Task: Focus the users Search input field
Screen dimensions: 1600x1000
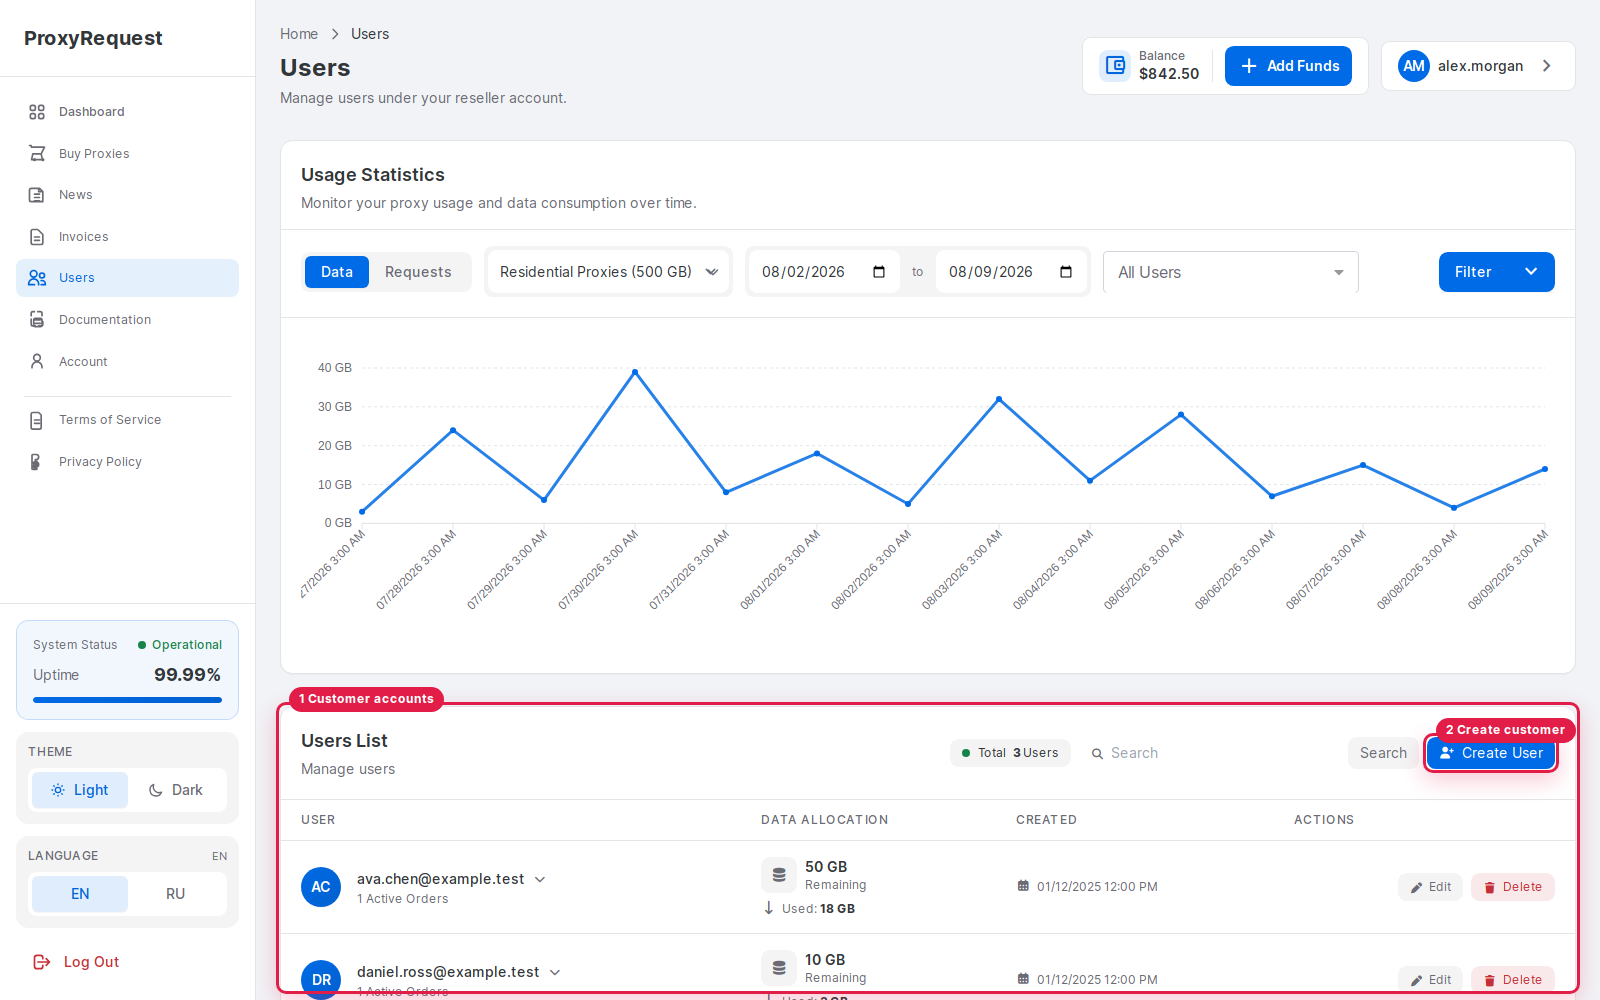Action: tap(1210, 753)
